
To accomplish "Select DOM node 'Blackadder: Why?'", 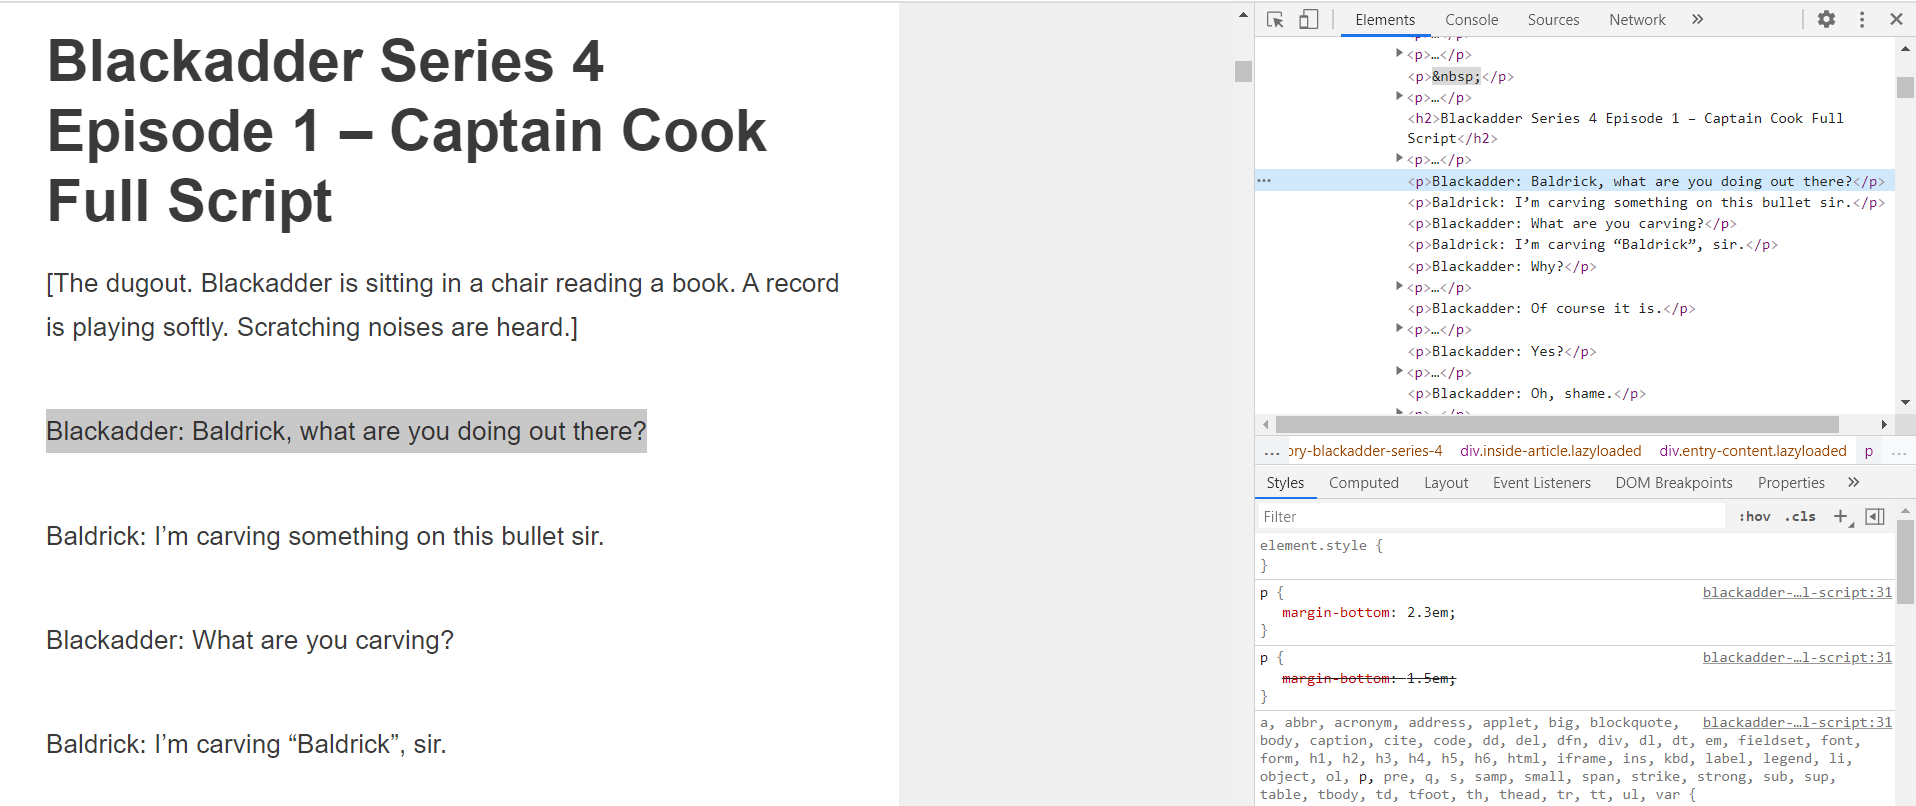I will [1501, 266].
